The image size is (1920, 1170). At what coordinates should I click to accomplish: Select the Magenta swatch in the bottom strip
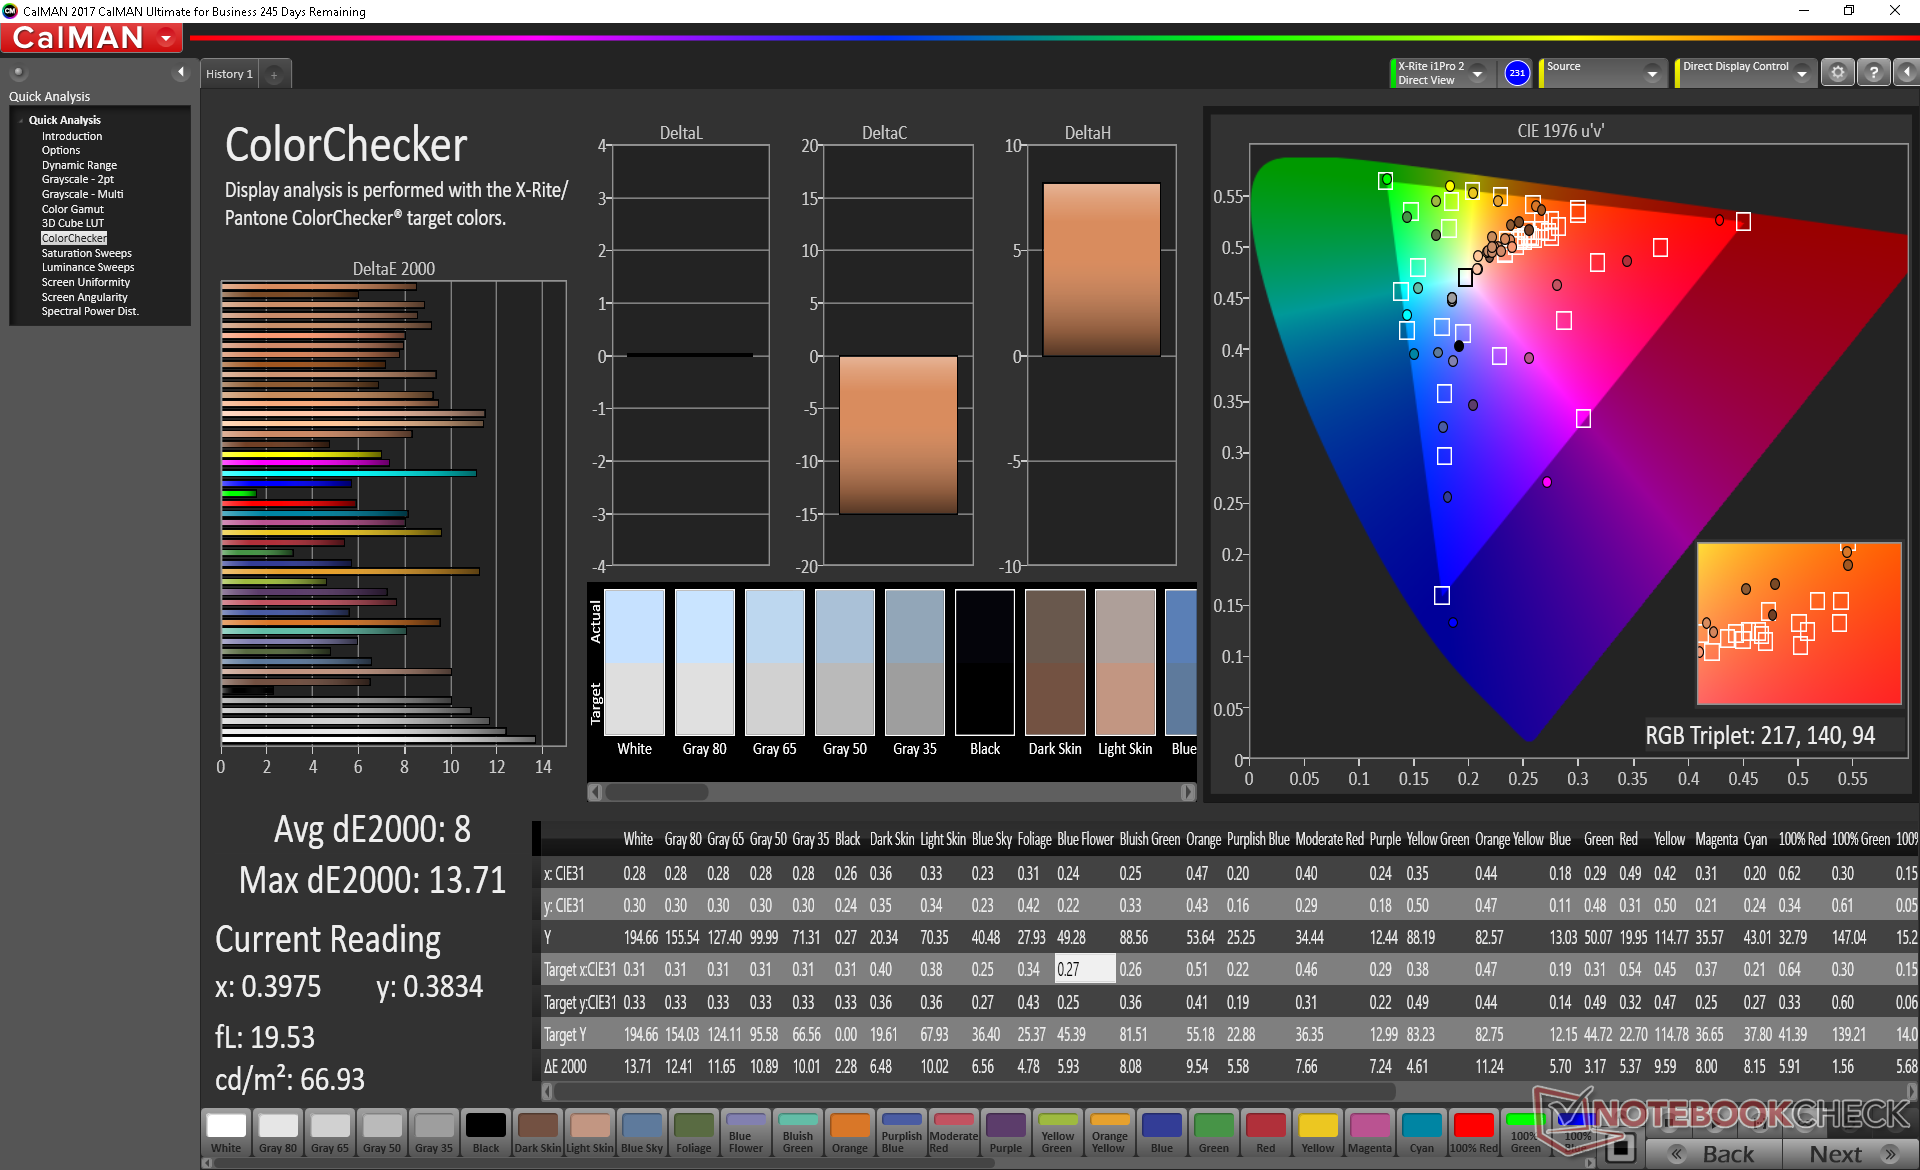(x=1370, y=1133)
